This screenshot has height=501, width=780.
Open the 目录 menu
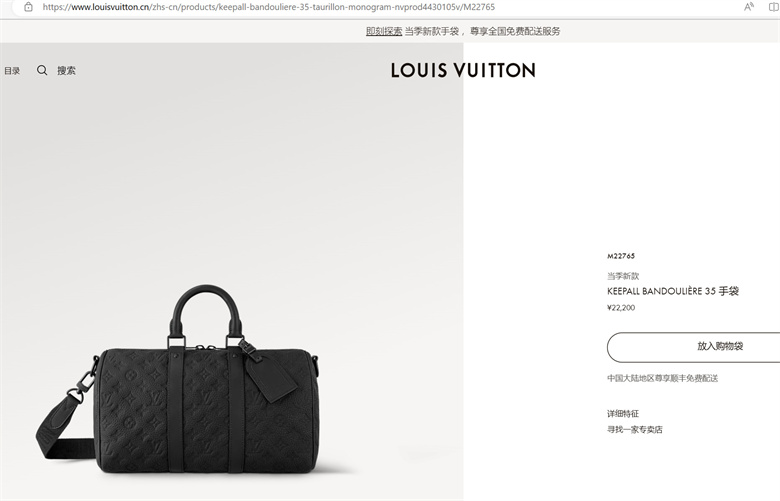12,71
